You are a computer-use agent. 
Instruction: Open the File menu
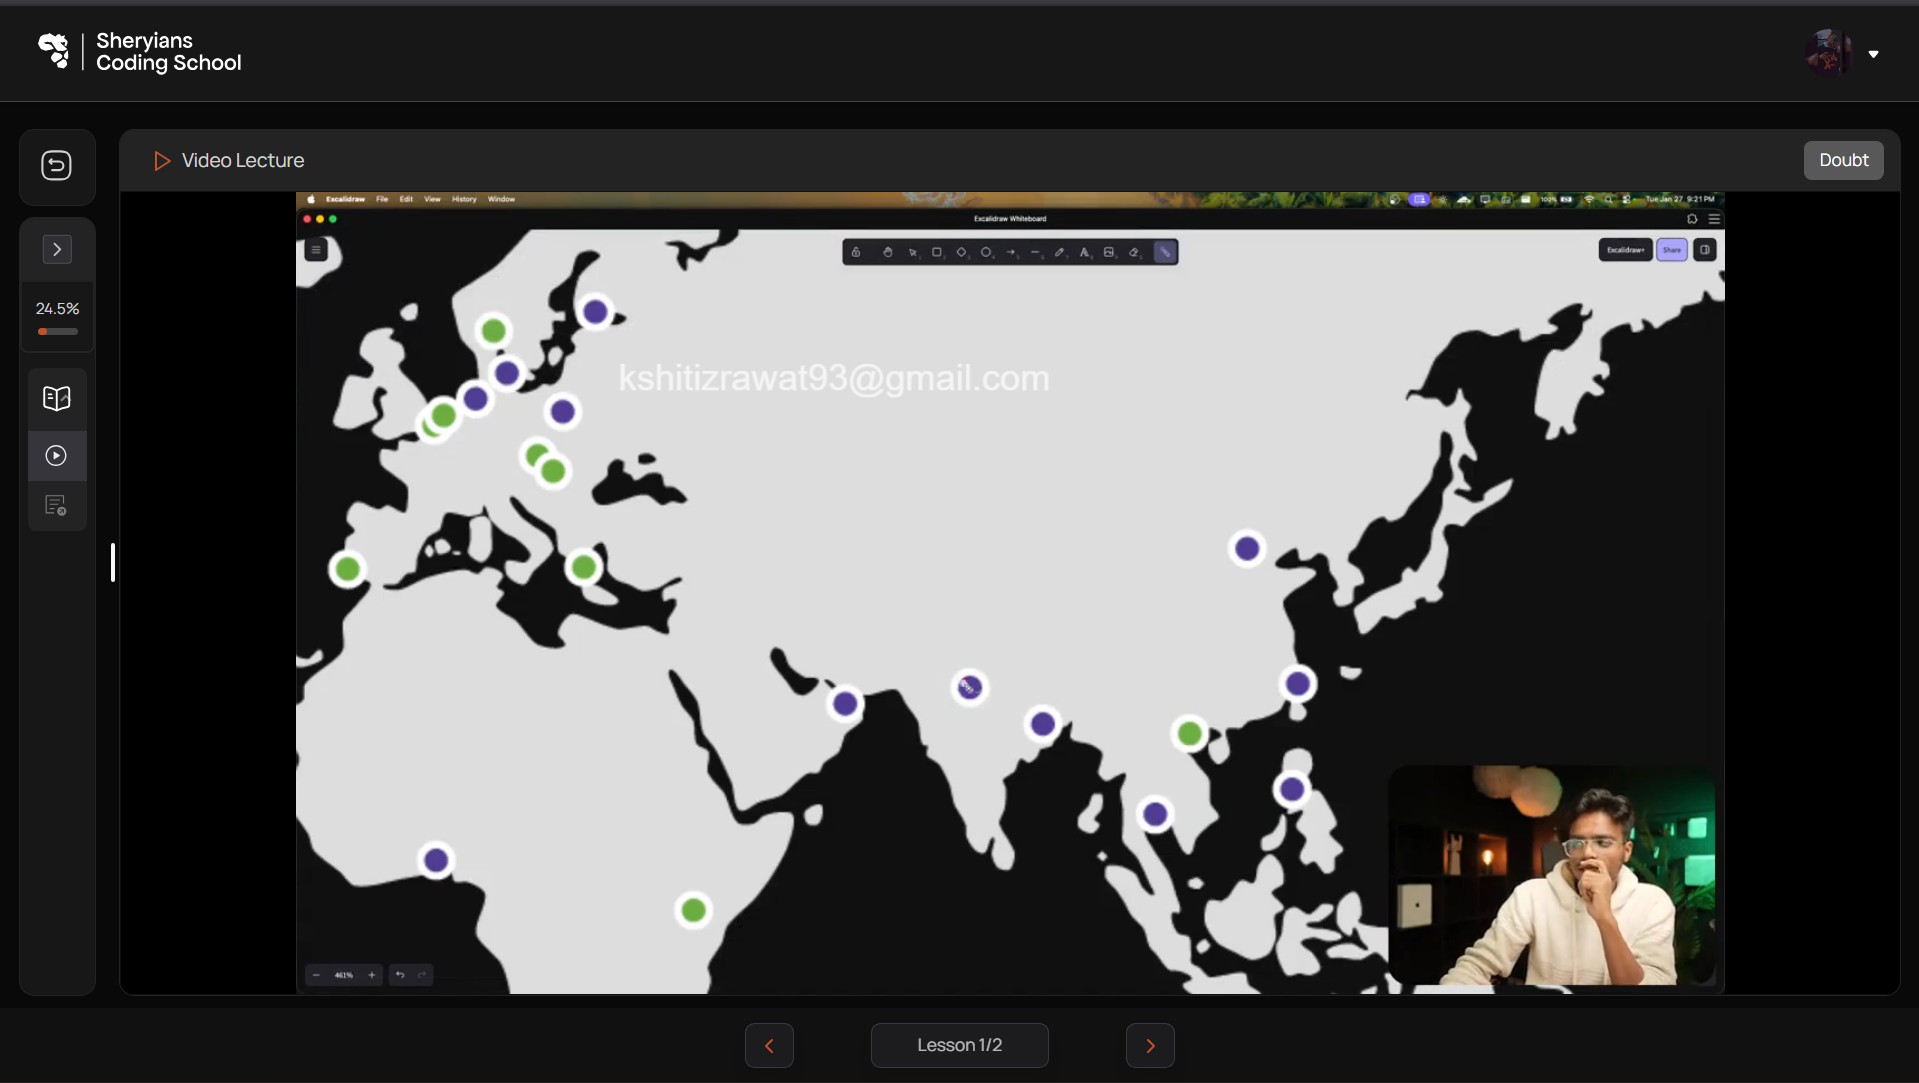point(382,199)
